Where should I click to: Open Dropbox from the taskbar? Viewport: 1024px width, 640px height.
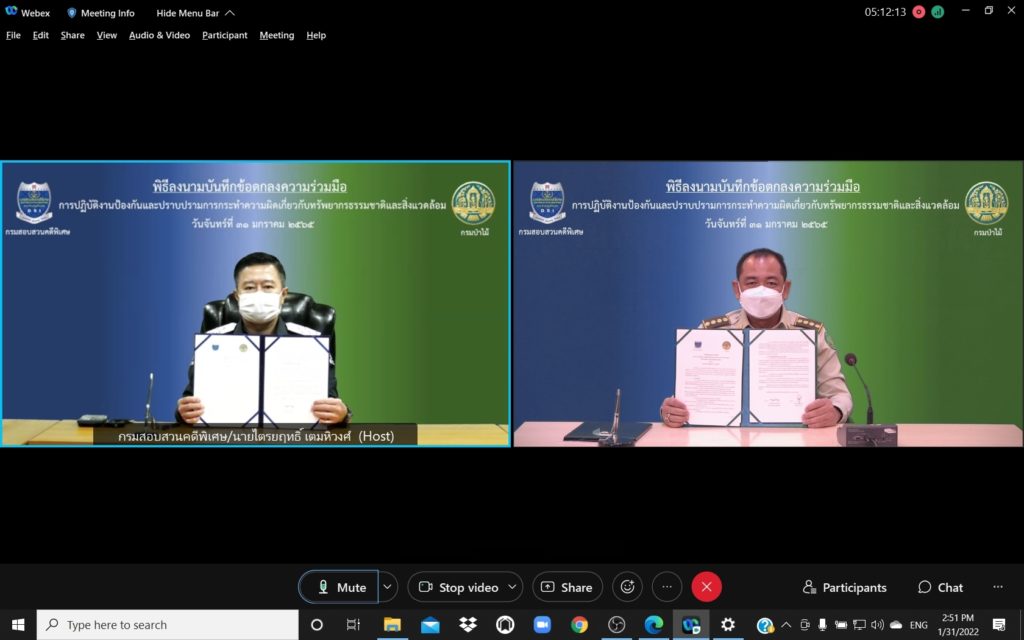pos(468,625)
